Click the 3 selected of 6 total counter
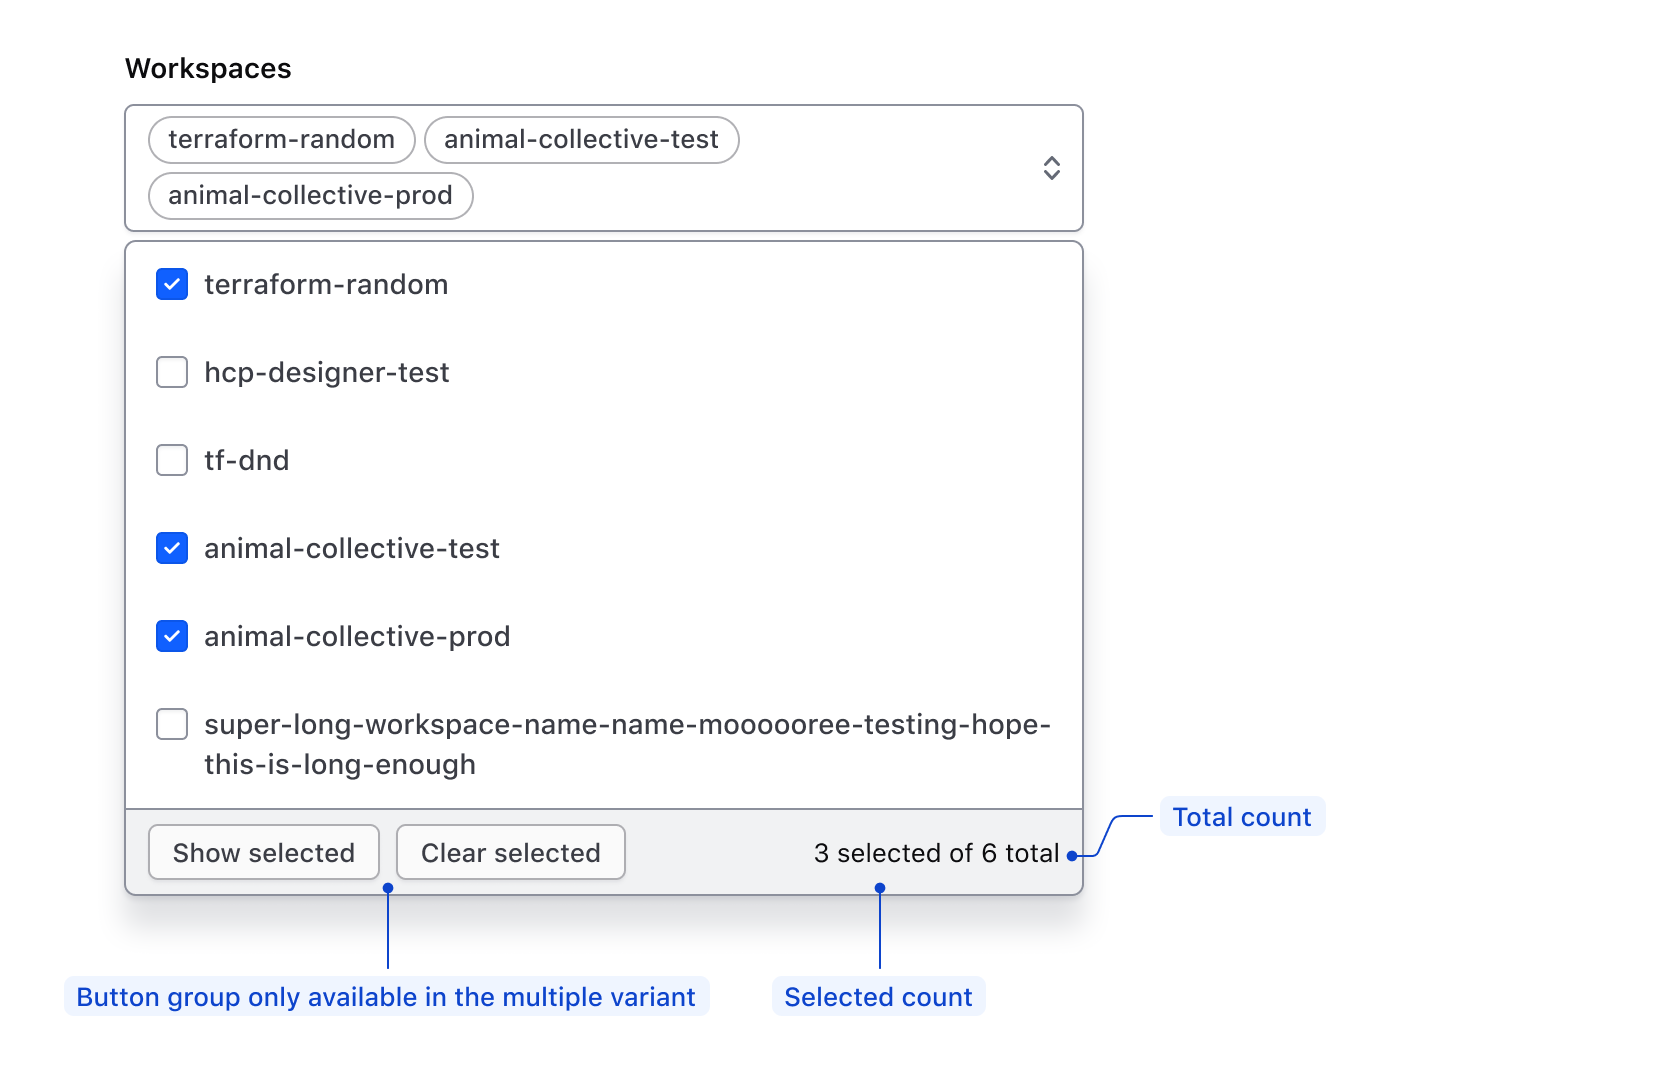 point(936,852)
